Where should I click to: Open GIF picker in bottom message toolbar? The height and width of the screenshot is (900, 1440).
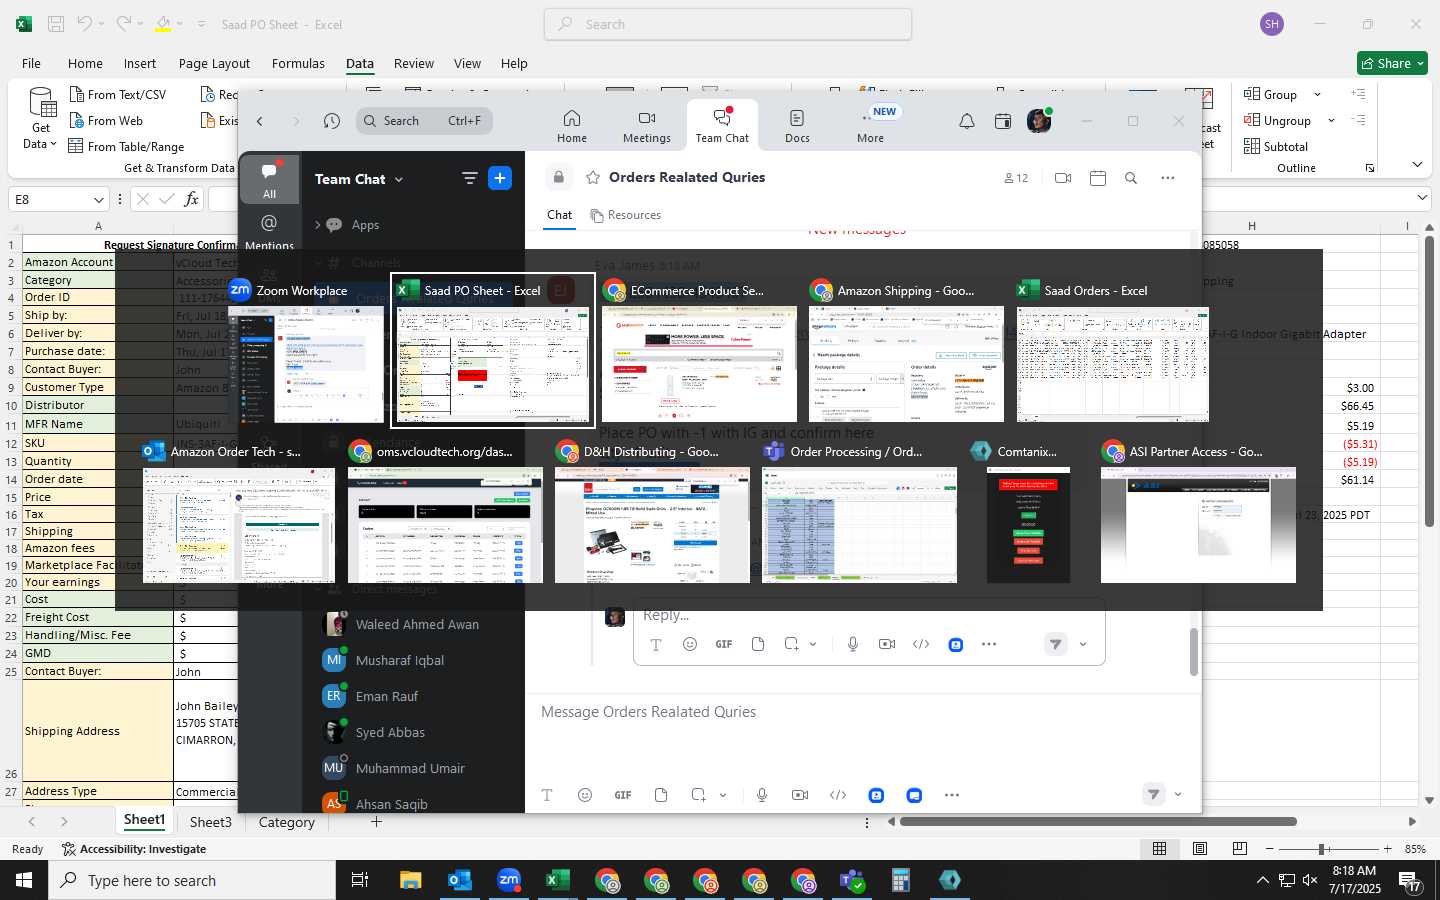click(x=623, y=795)
